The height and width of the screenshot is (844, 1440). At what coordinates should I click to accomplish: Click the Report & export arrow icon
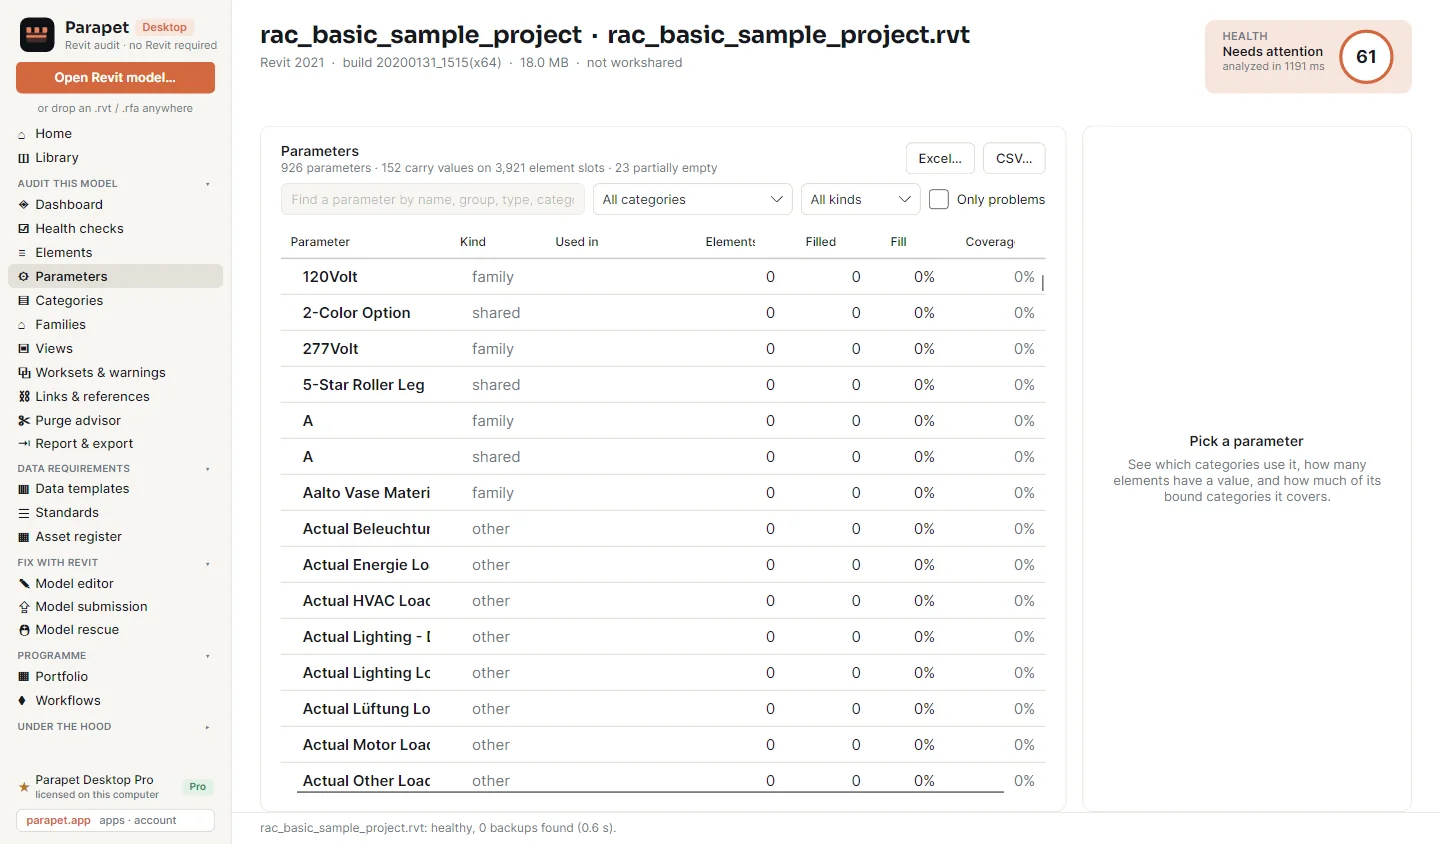(x=23, y=444)
